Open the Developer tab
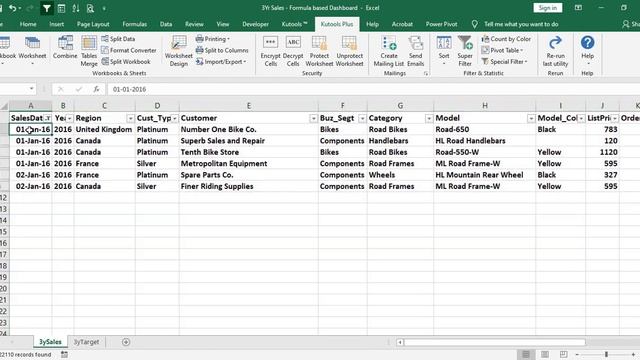Screen dimensions: 640x360 pos(255,24)
